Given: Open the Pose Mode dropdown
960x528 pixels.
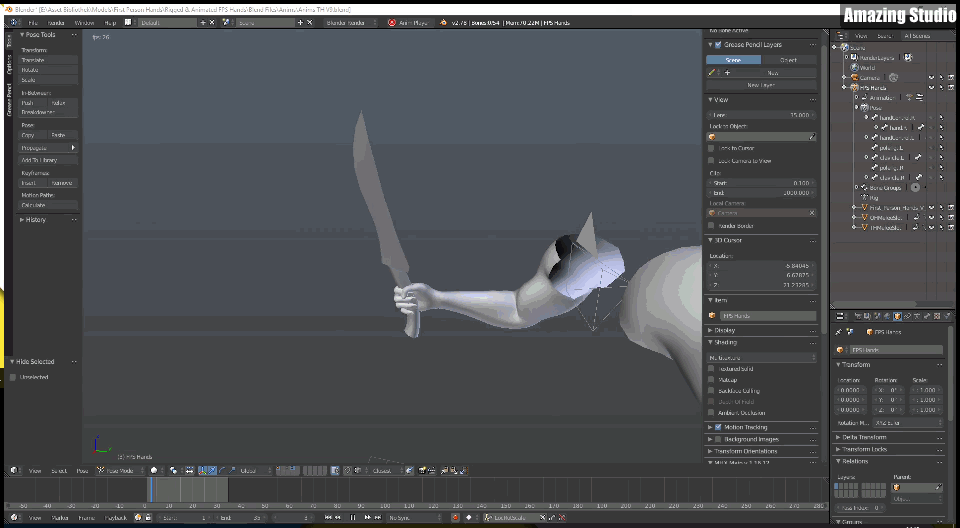Looking at the screenshot, I should [x=121, y=470].
